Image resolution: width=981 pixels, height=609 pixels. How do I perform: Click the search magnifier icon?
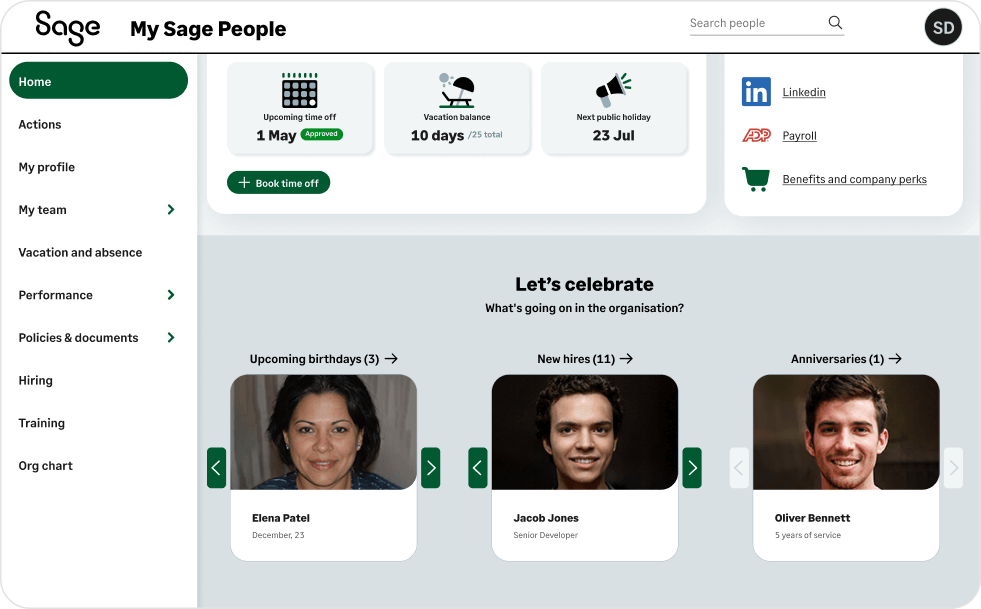tap(835, 22)
